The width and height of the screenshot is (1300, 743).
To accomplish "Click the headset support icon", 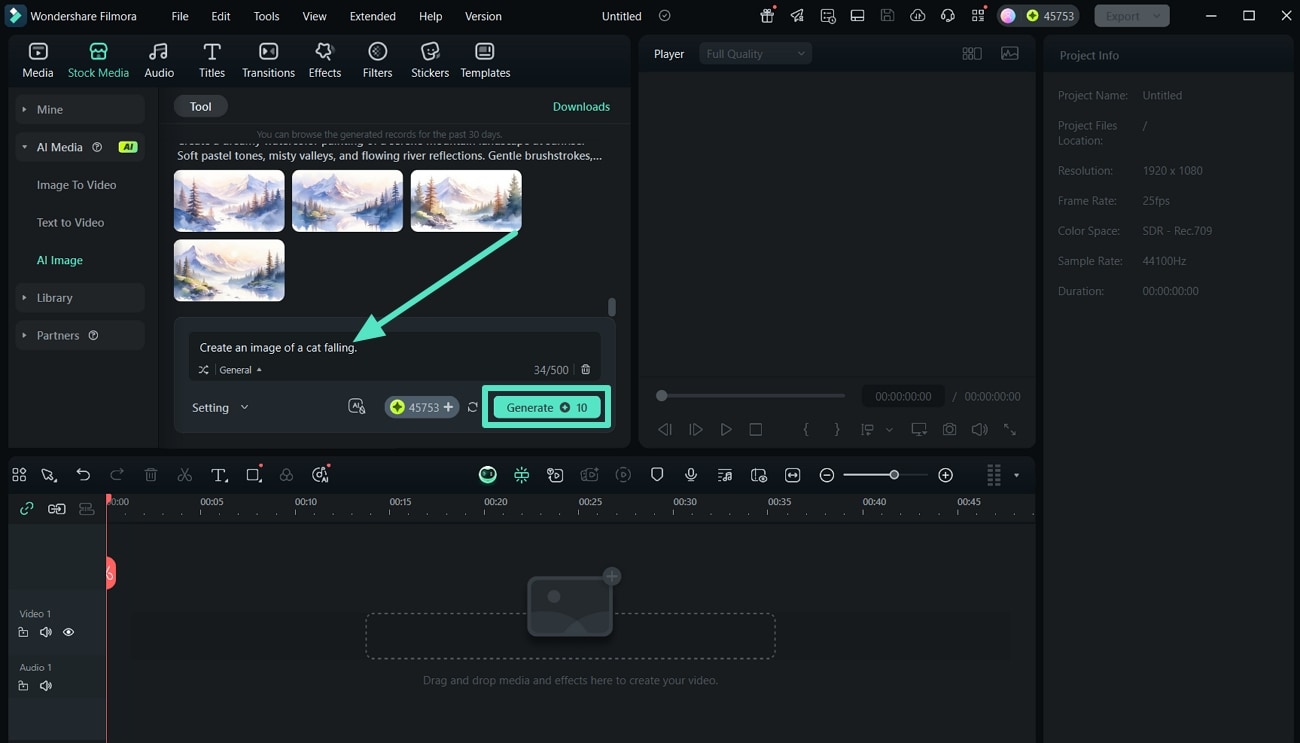I will (948, 16).
